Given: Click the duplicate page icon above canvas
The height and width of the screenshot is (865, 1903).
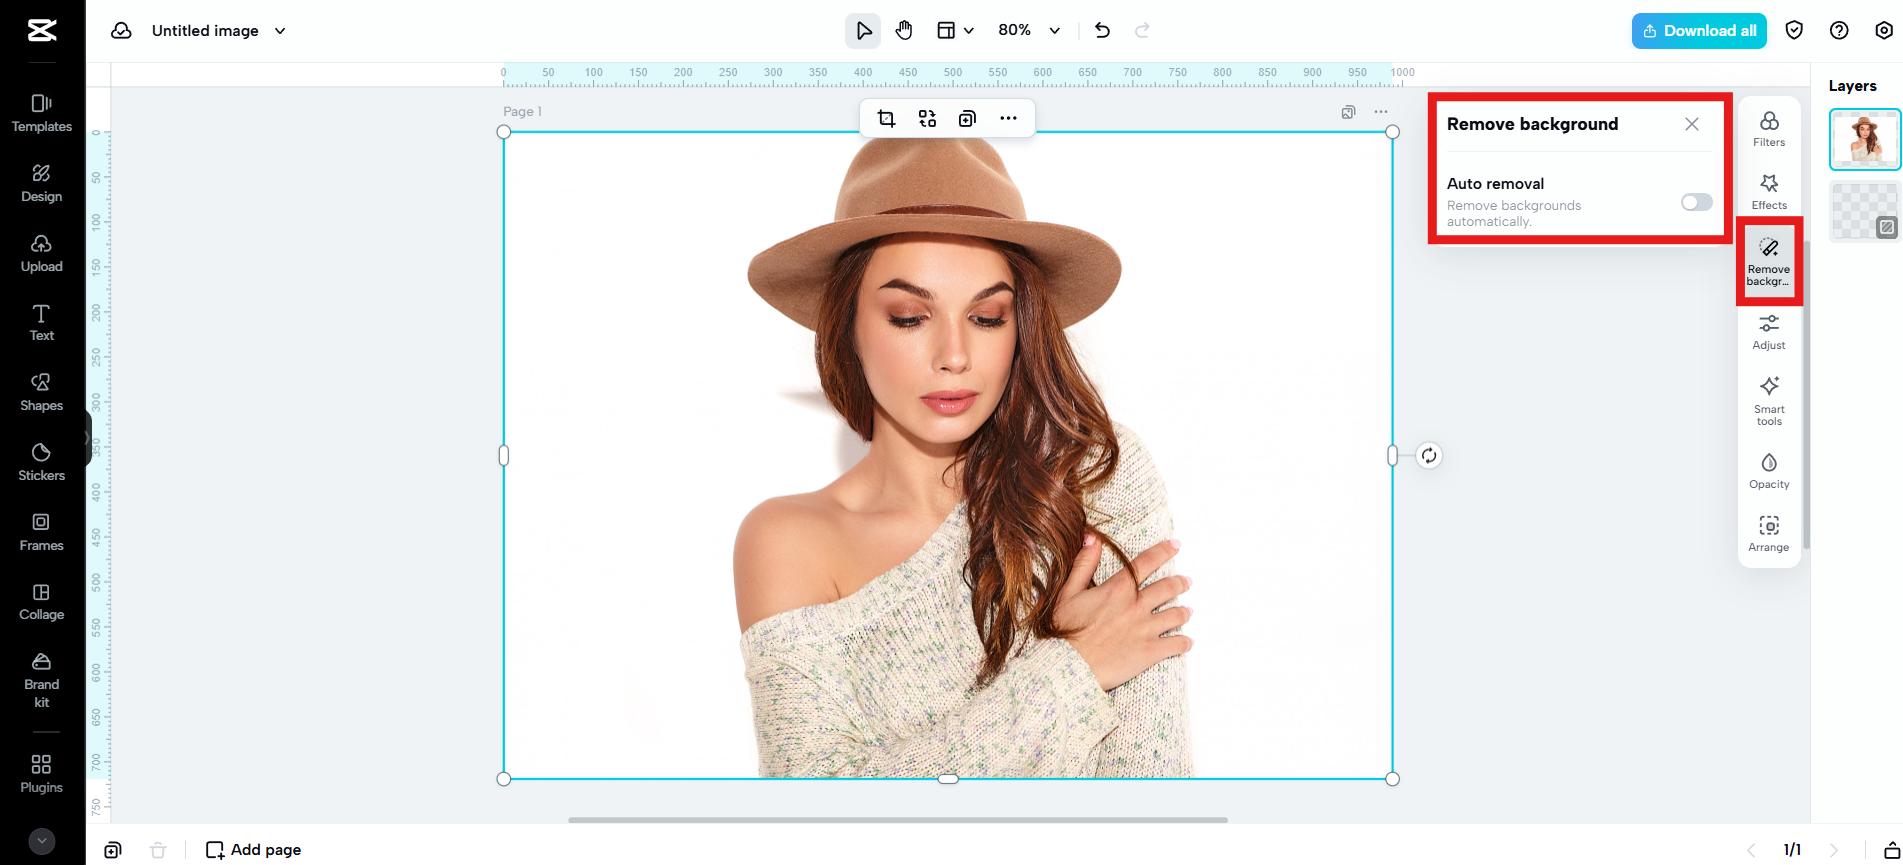Looking at the screenshot, I should (x=1348, y=112).
